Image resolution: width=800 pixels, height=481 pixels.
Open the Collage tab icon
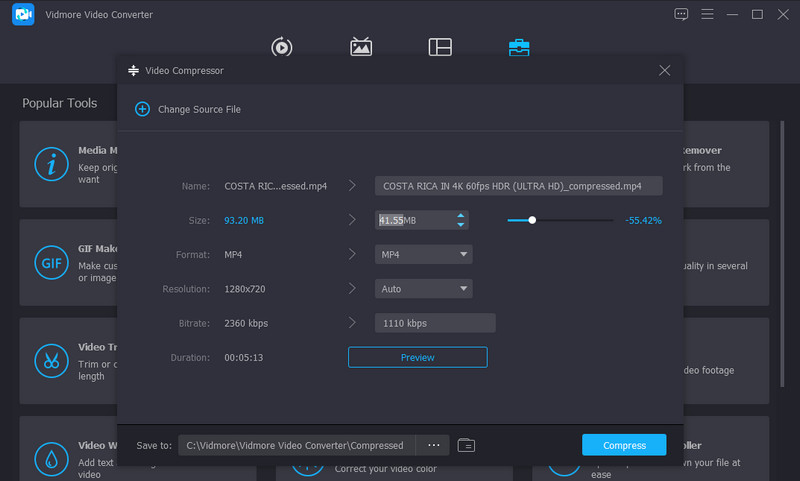[440, 47]
